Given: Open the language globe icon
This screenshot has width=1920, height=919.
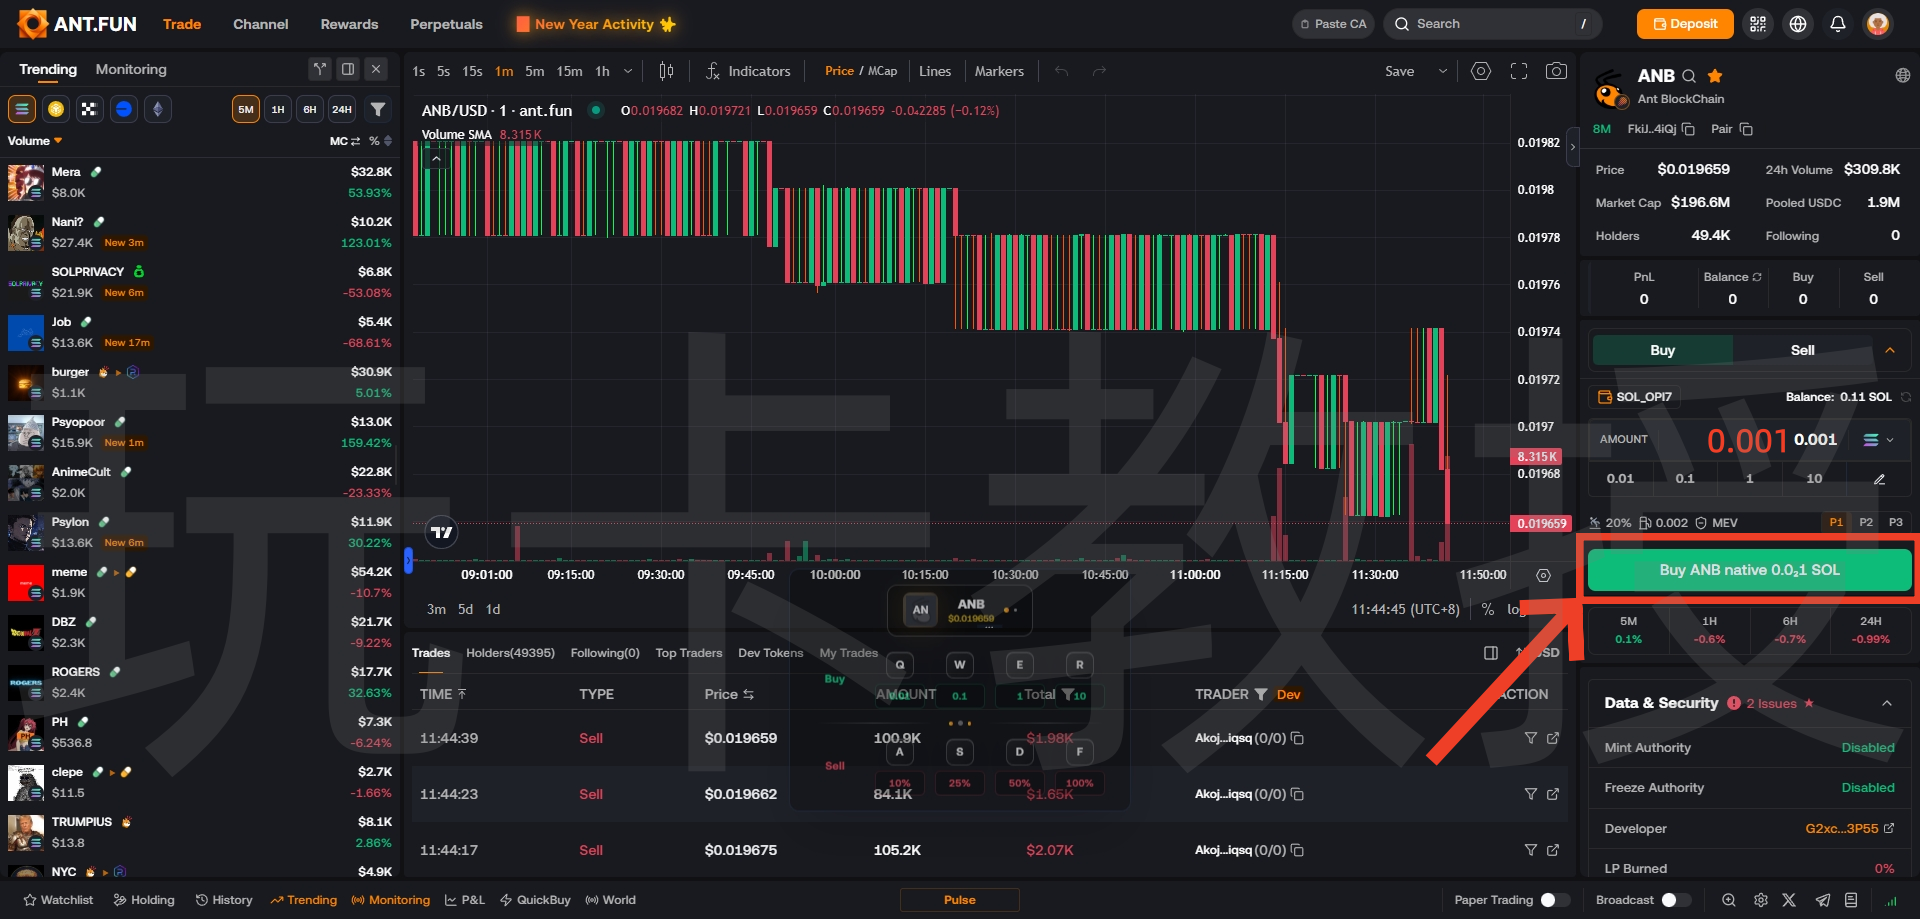Looking at the screenshot, I should point(1798,24).
